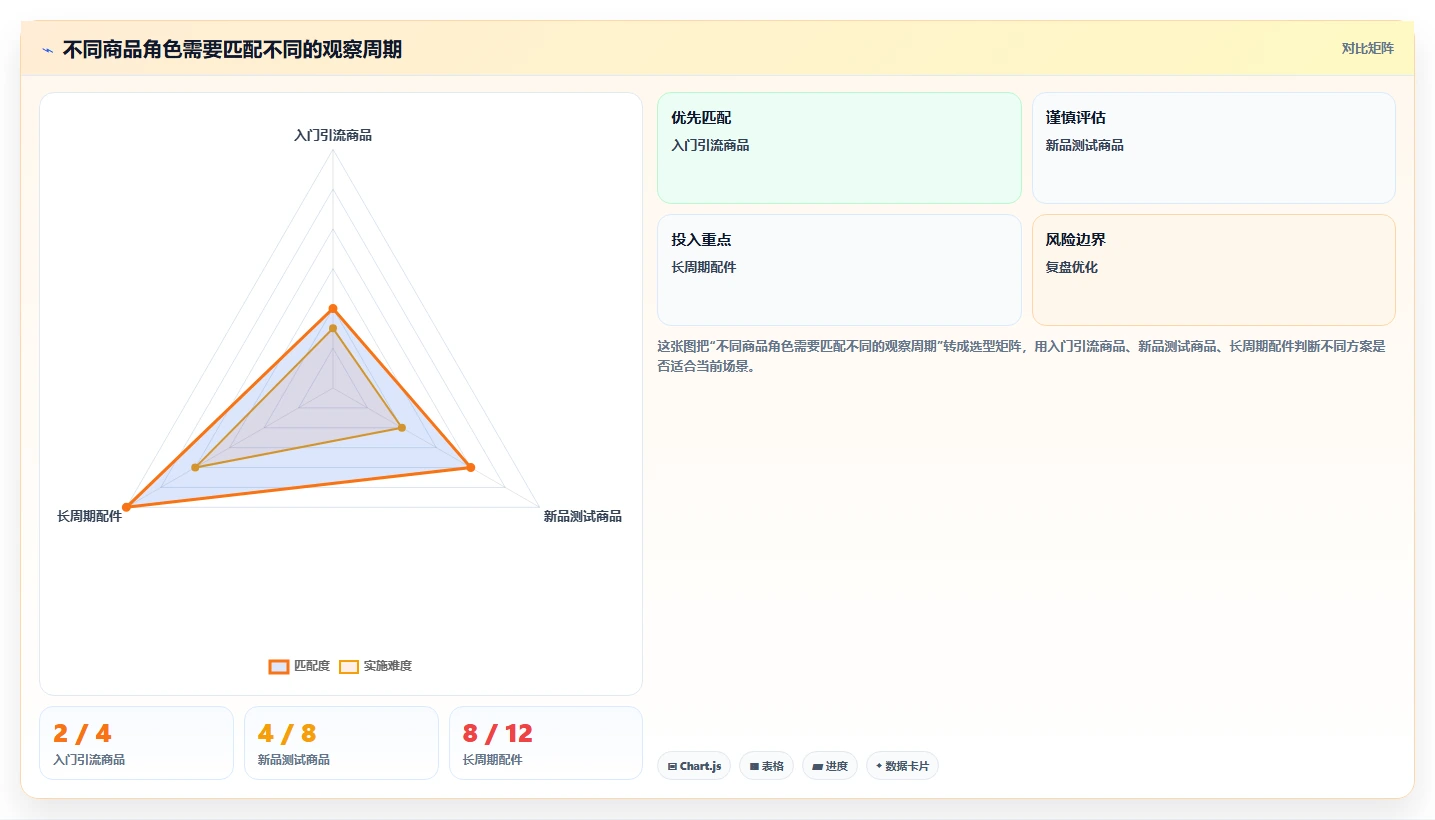
Task: Click the radar axis label 新品测试商品
Action: pos(583,516)
